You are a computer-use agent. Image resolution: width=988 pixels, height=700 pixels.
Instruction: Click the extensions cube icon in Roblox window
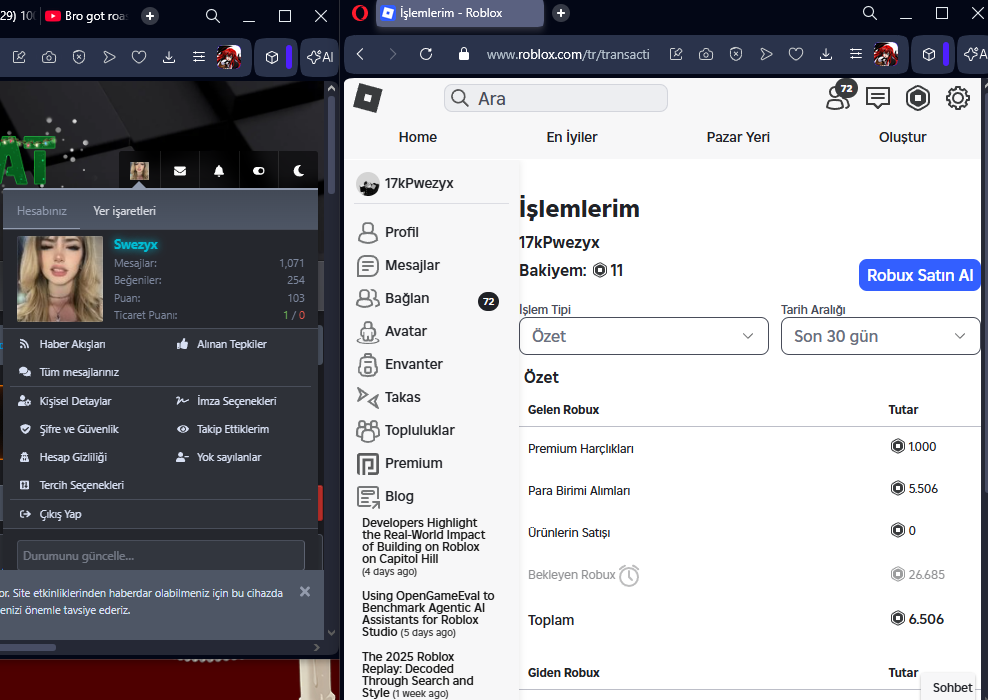pos(929,55)
